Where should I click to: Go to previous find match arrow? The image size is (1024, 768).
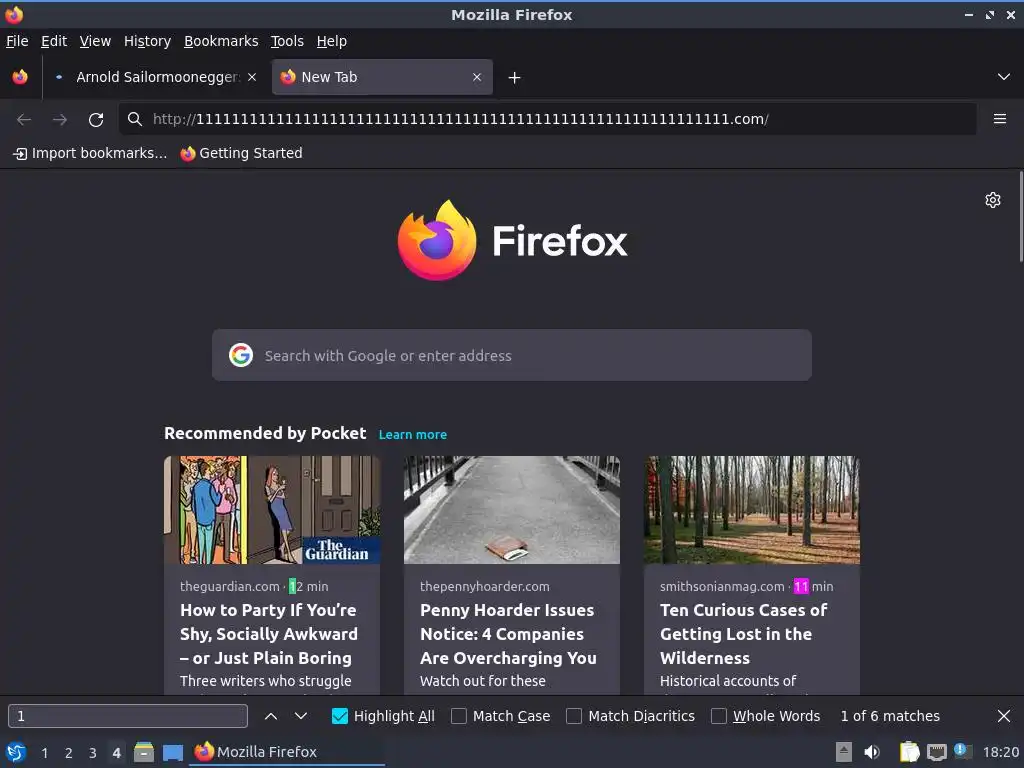click(271, 716)
